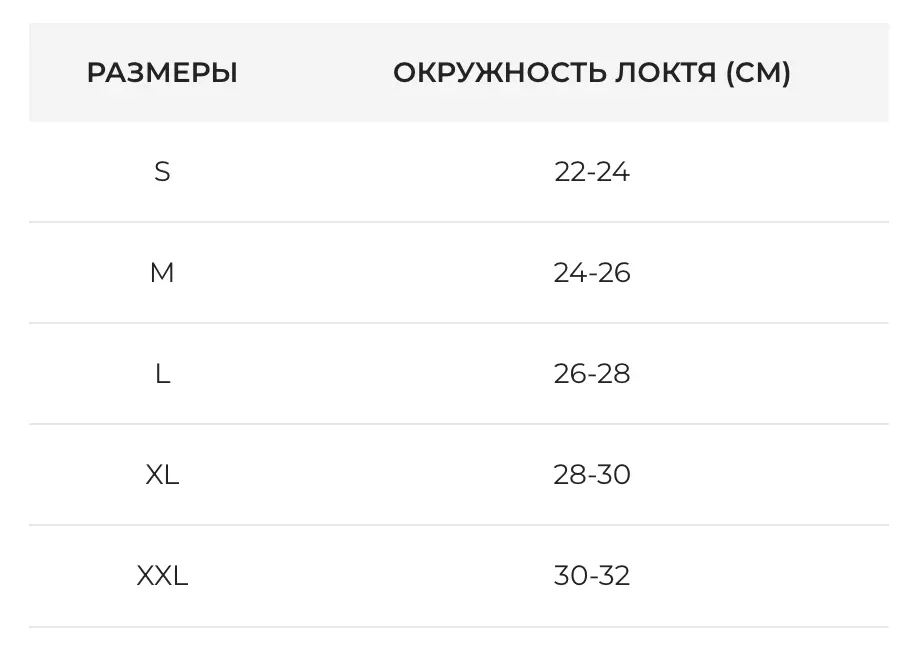Select the XL size label
Image resolution: width=920 pixels, height=652 pixels.
point(162,475)
